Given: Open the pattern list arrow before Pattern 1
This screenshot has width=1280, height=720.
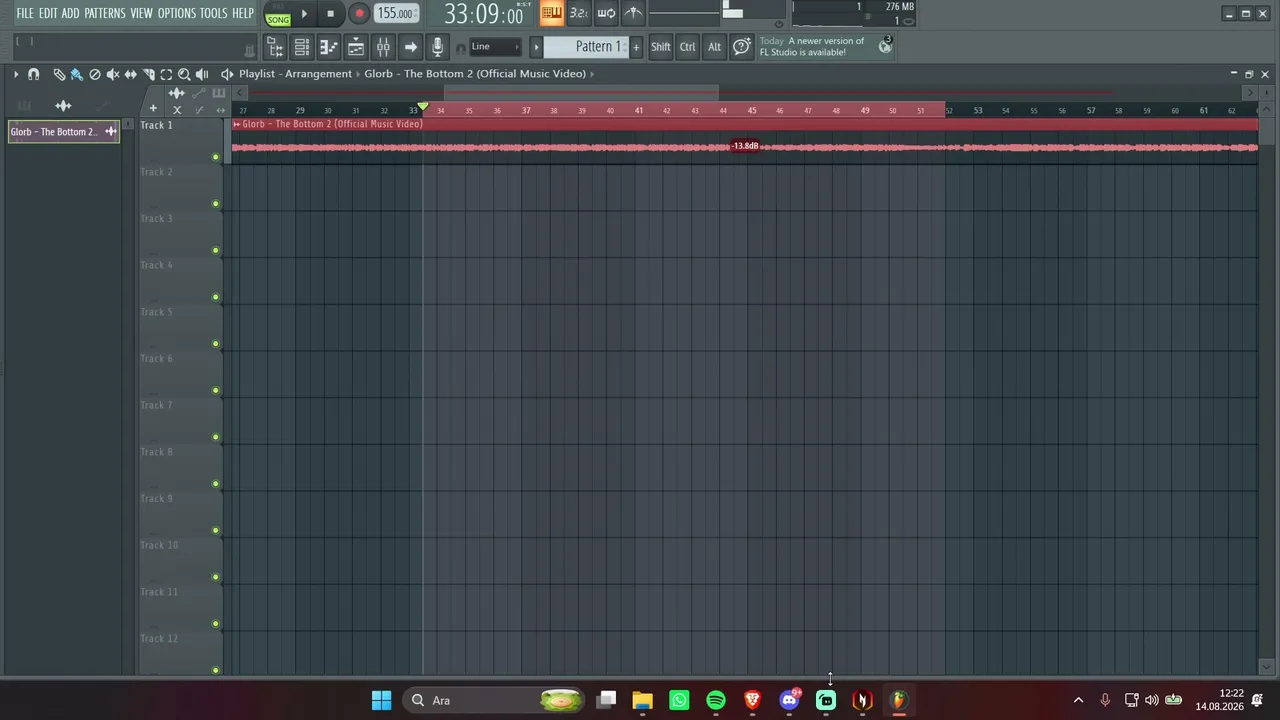Looking at the screenshot, I should (x=536, y=47).
